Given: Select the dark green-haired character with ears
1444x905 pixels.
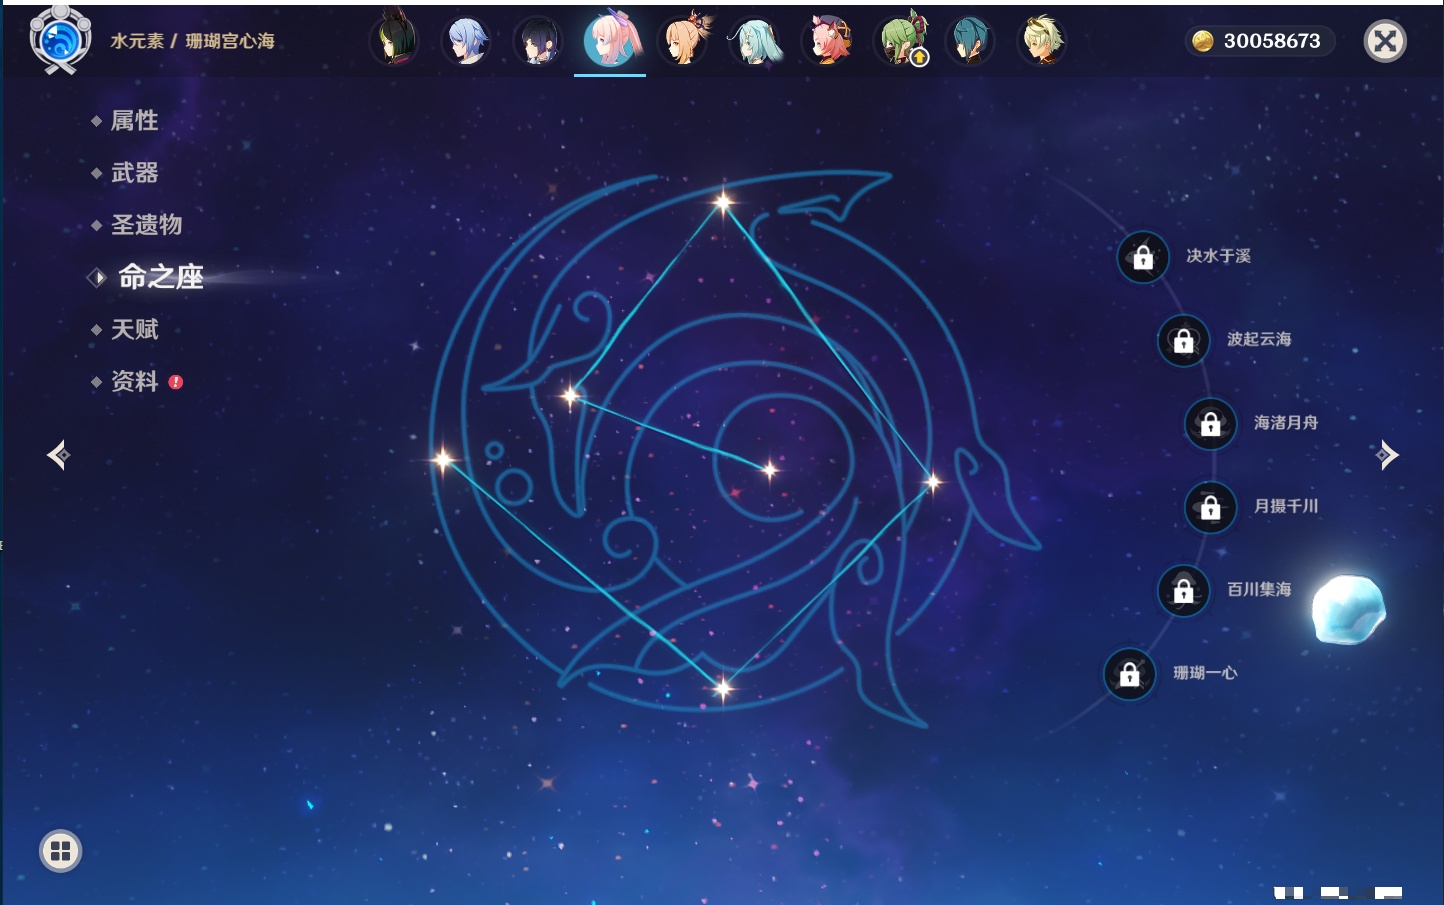Looking at the screenshot, I should [395, 41].
